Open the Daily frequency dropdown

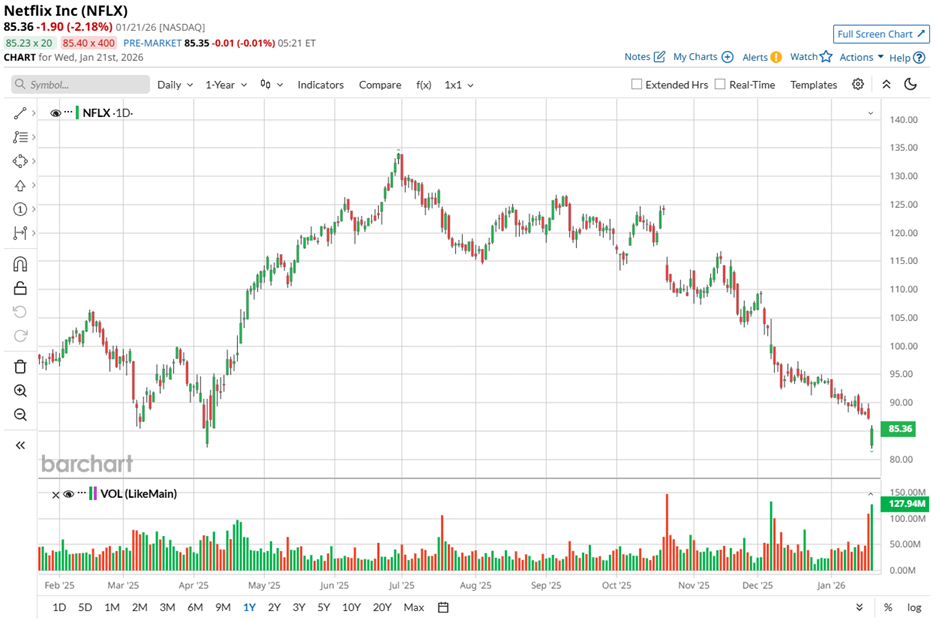click(175, 85)
